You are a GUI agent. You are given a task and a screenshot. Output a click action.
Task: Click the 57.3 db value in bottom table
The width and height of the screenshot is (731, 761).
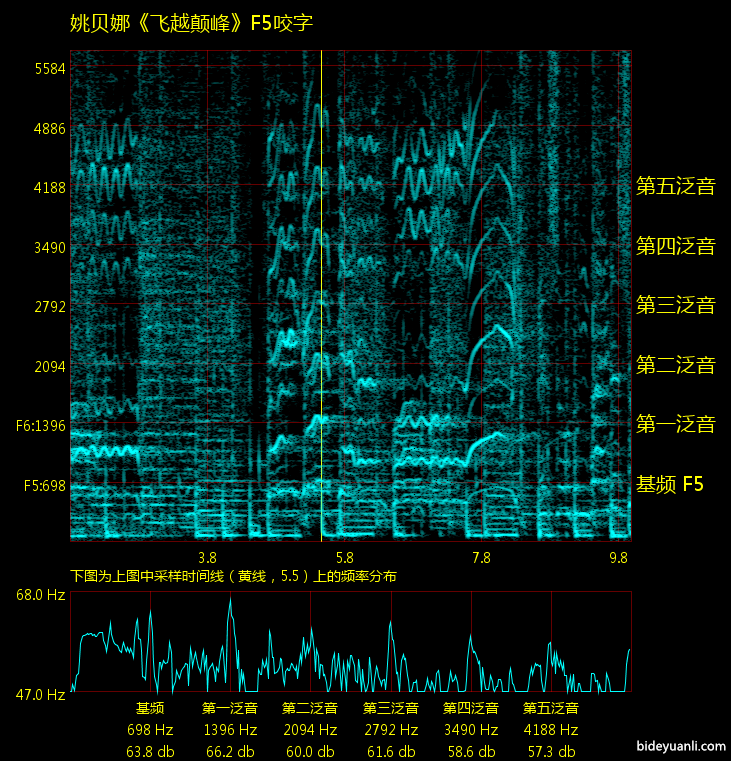coord(551,751)
